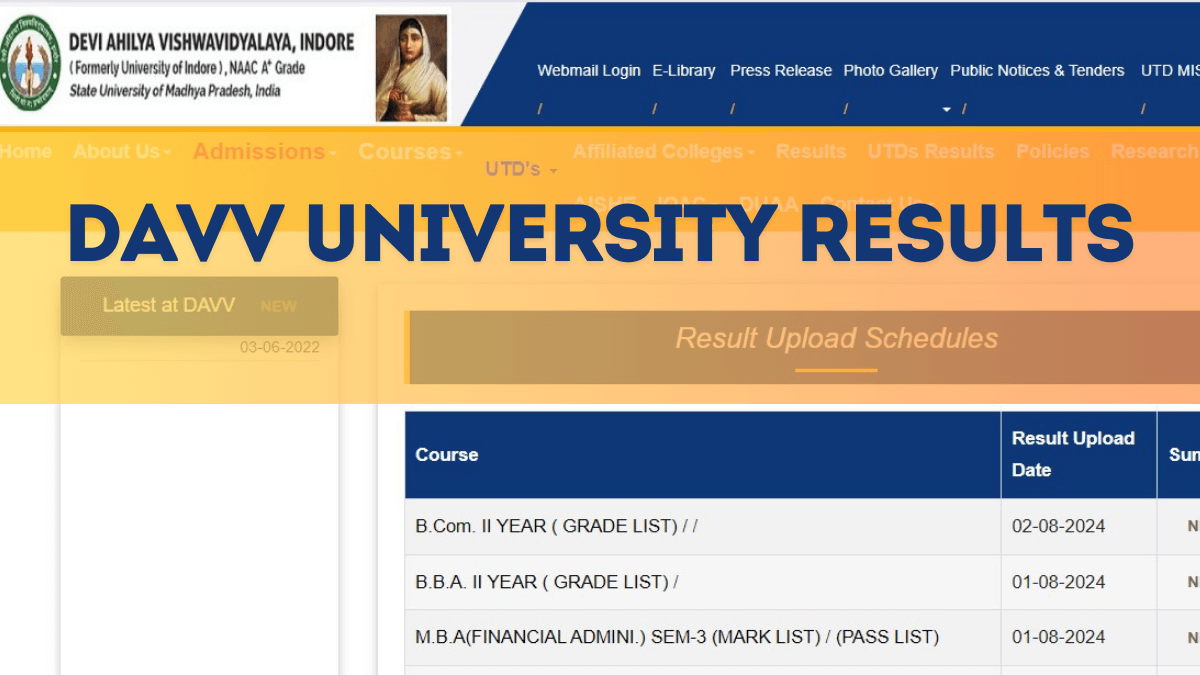The height and width of the screenshot is (675, 1200).
Task: Open the UTDs Results menu item
Action: pyautogui.click(x=931, y=152)
